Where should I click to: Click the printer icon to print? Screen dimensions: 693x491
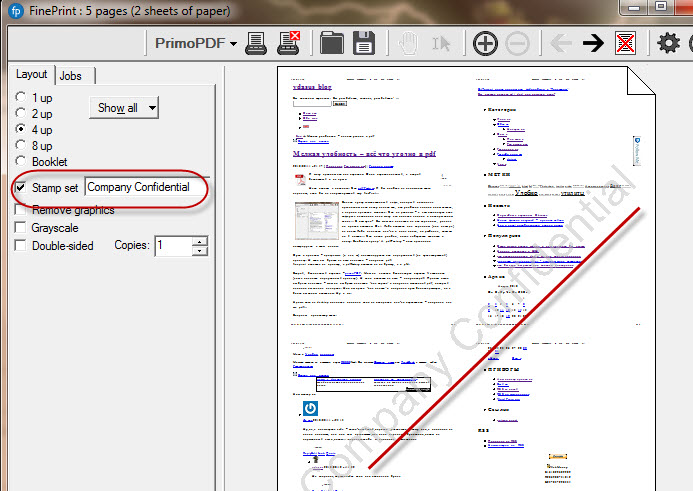point(256,43)
